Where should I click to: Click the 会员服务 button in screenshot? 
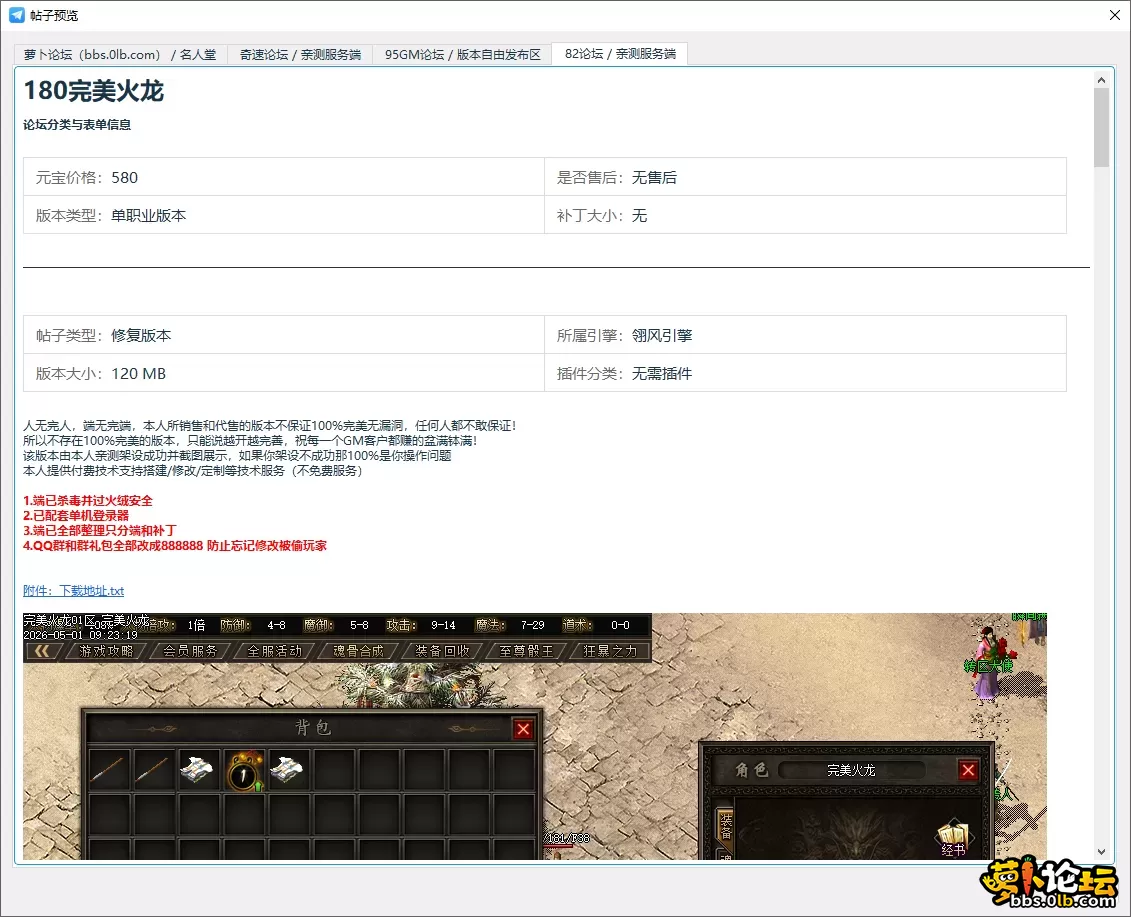point(190,651)
